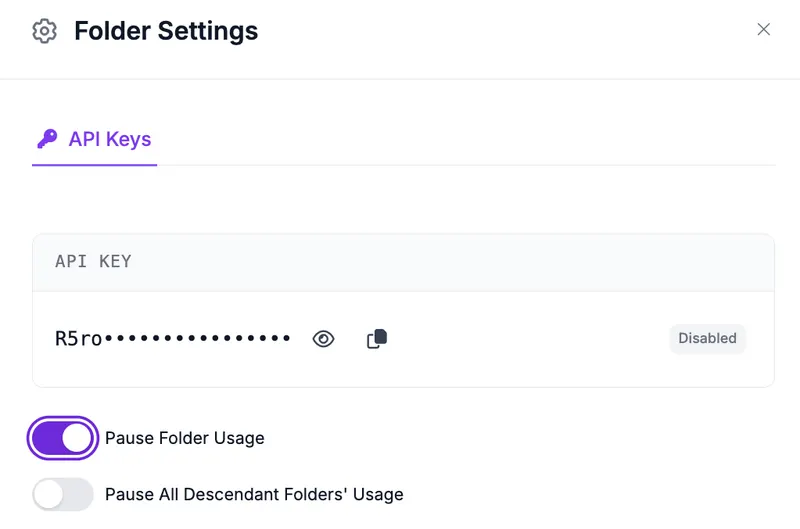Click the purple underline beneath API Keys
The image size is (800, 529).
94,165
